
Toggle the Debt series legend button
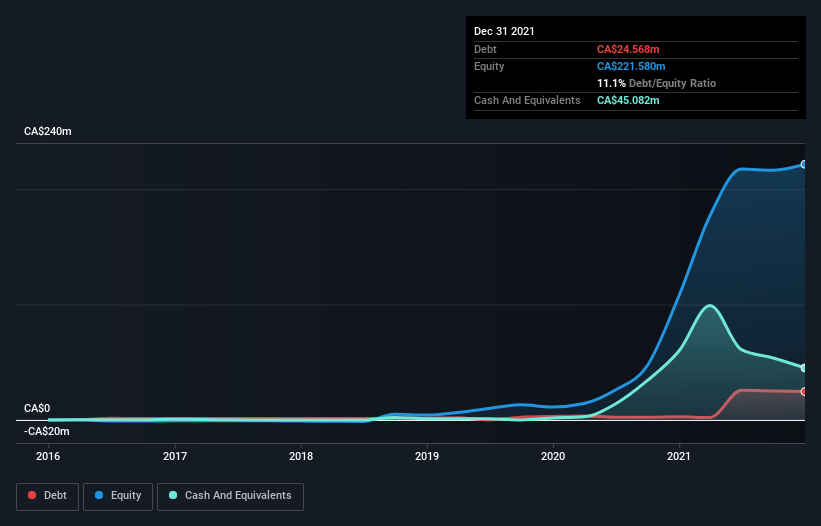[47, 496]
